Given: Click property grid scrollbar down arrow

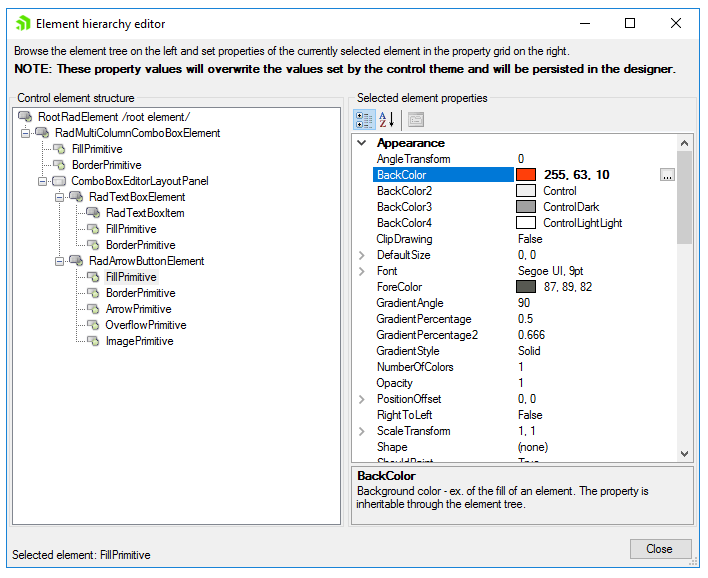Looking at the screenshot, I should pos(684,454).
